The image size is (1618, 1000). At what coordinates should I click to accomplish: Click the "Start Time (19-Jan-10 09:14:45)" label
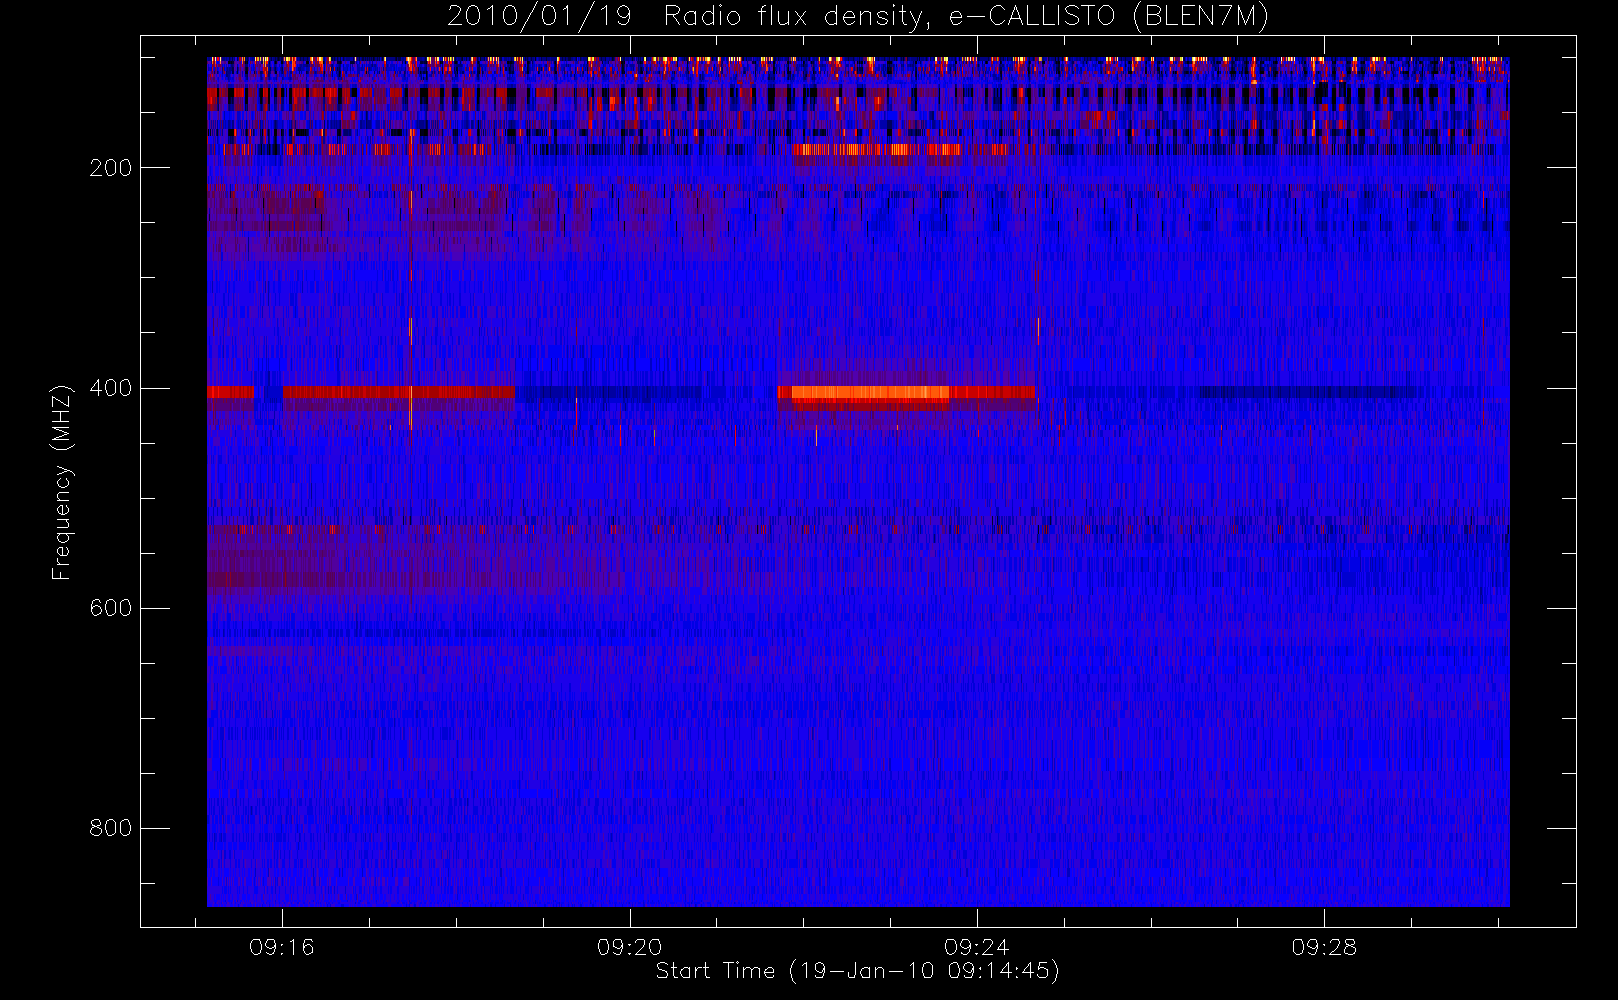(x=857, y=971)
